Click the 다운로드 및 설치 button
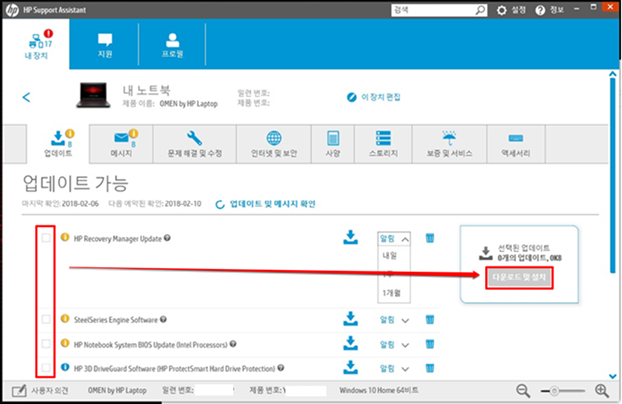 519,277
